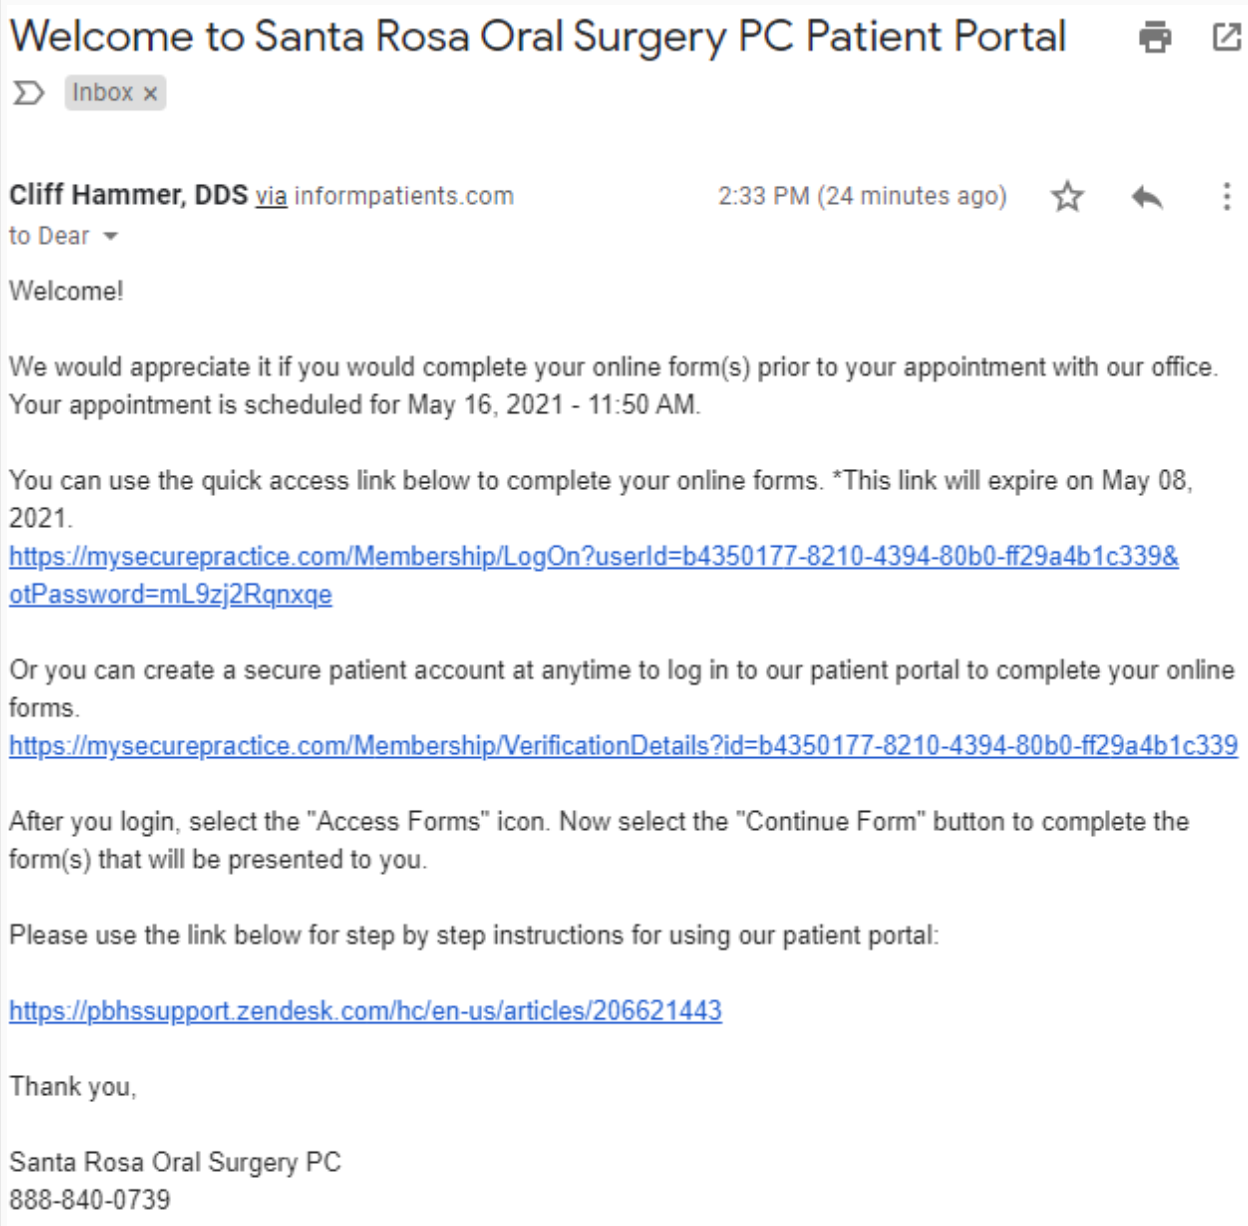Expand recipient details arrow next to Dear
Screen dimensions: 1248x1226
coord(110,237)
